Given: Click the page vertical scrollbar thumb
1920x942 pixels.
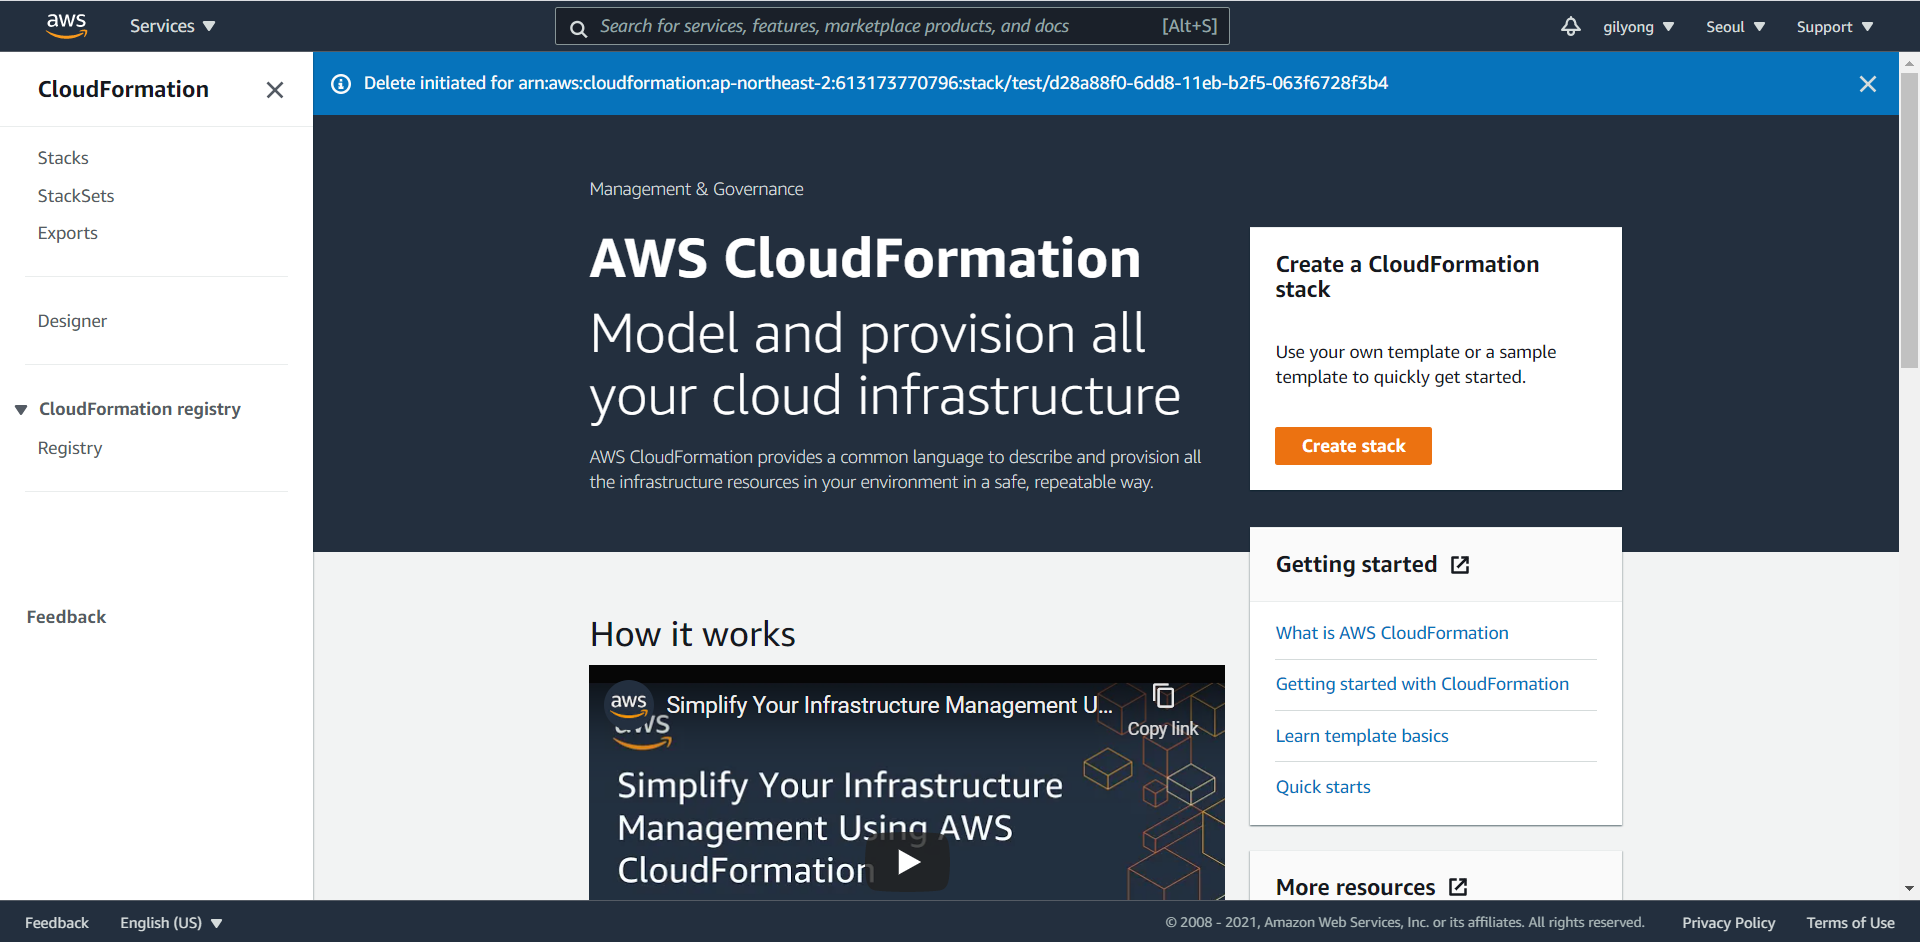Looking at the screenshot, I should pyautogui.click(x=1909, y=221).
